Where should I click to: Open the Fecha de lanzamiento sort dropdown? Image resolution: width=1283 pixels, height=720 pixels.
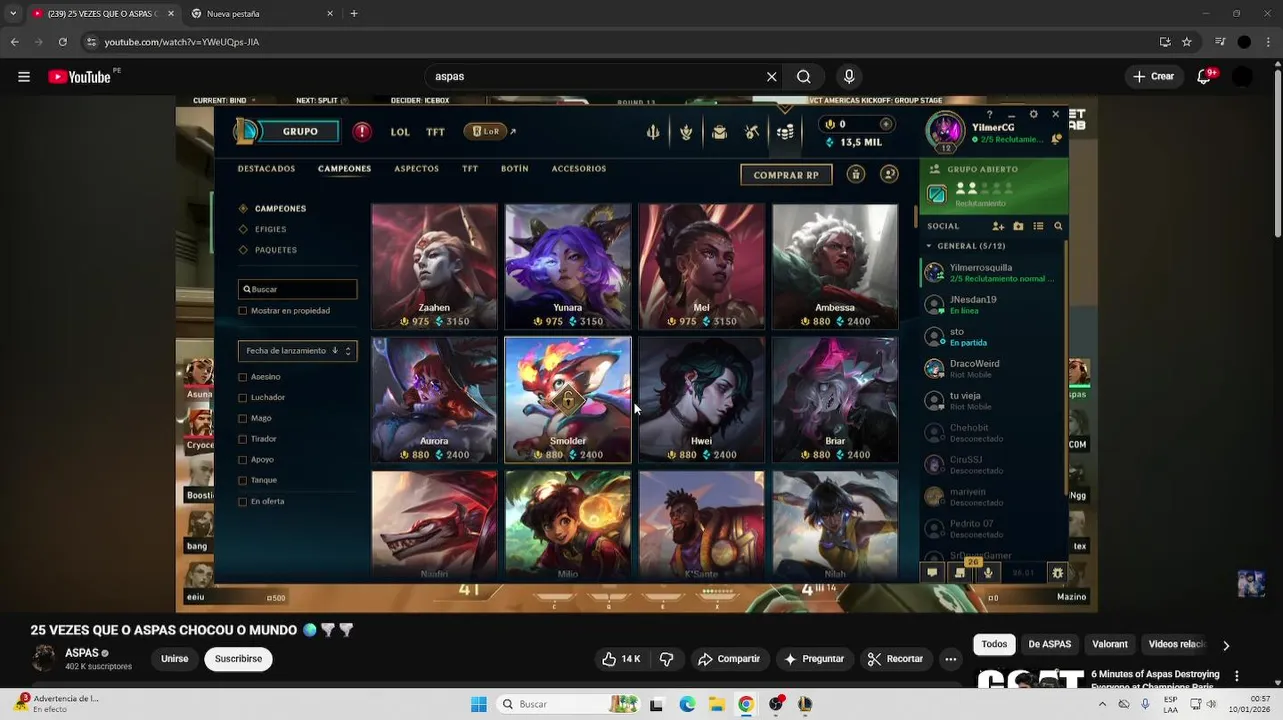pos(297,351)
